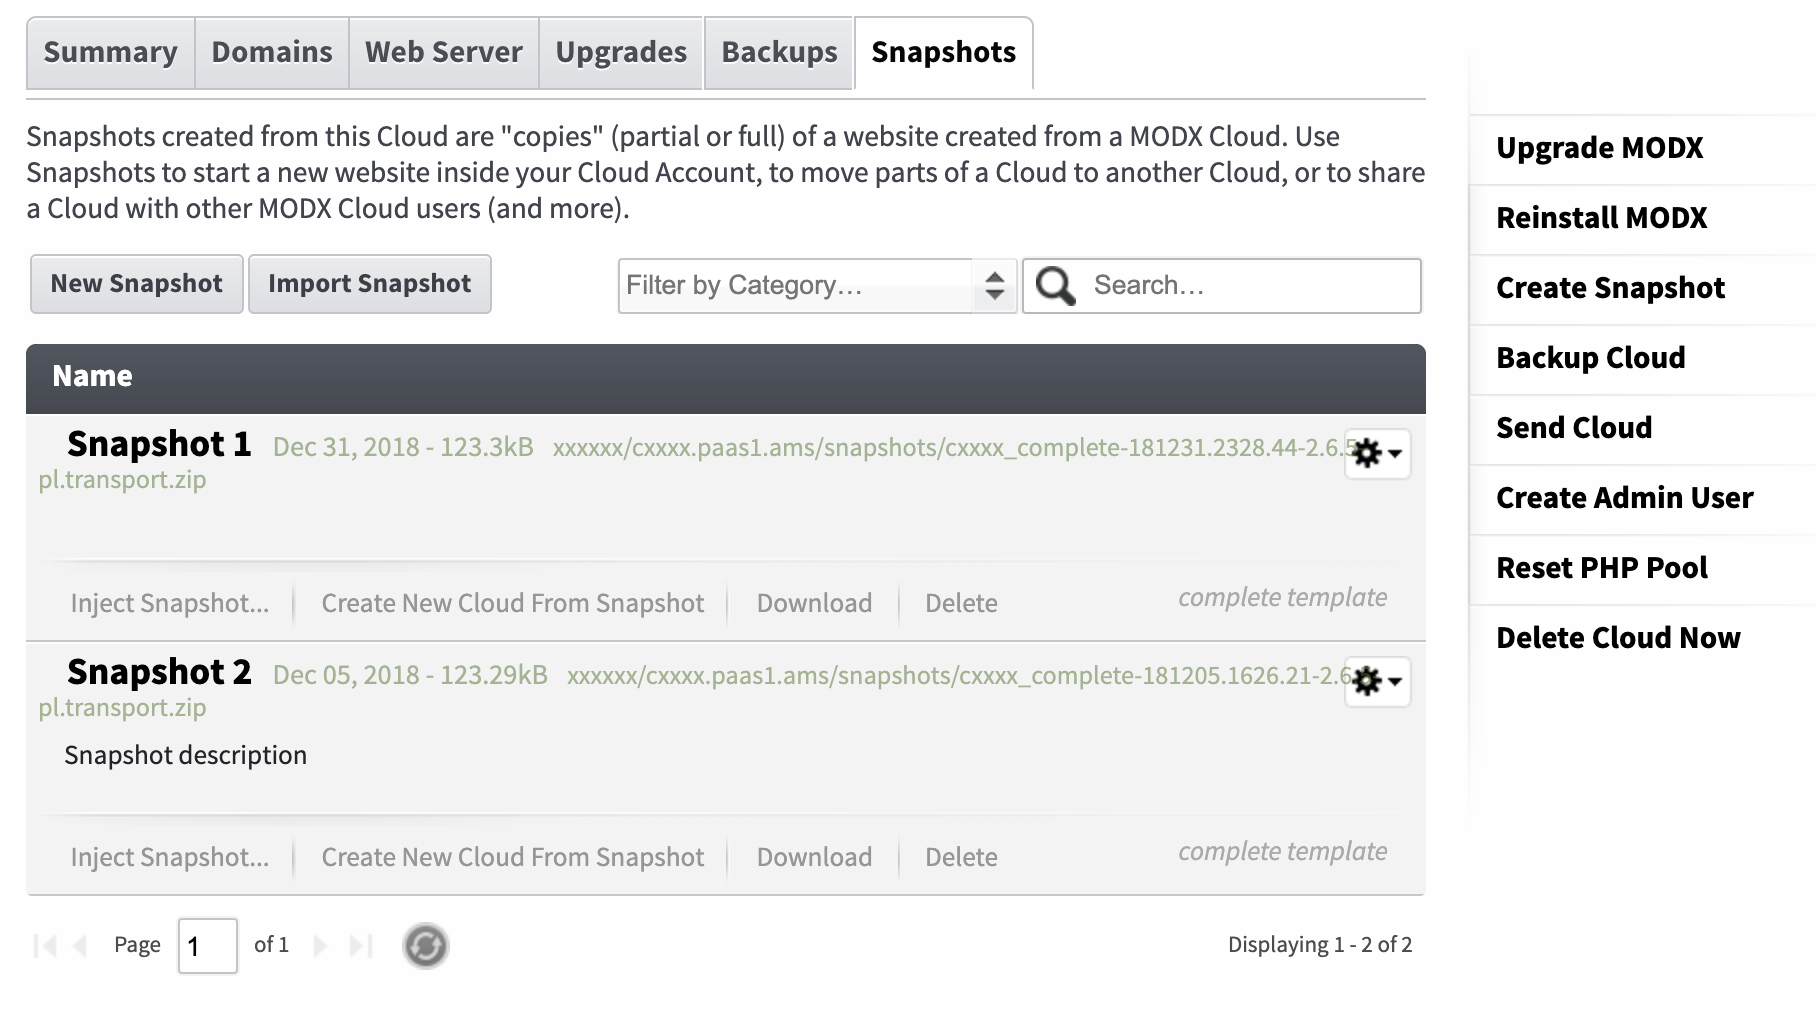Open the Filter by Category dropdown
Viewport: 1816px width, 1026px height.
tap(817, 286)
